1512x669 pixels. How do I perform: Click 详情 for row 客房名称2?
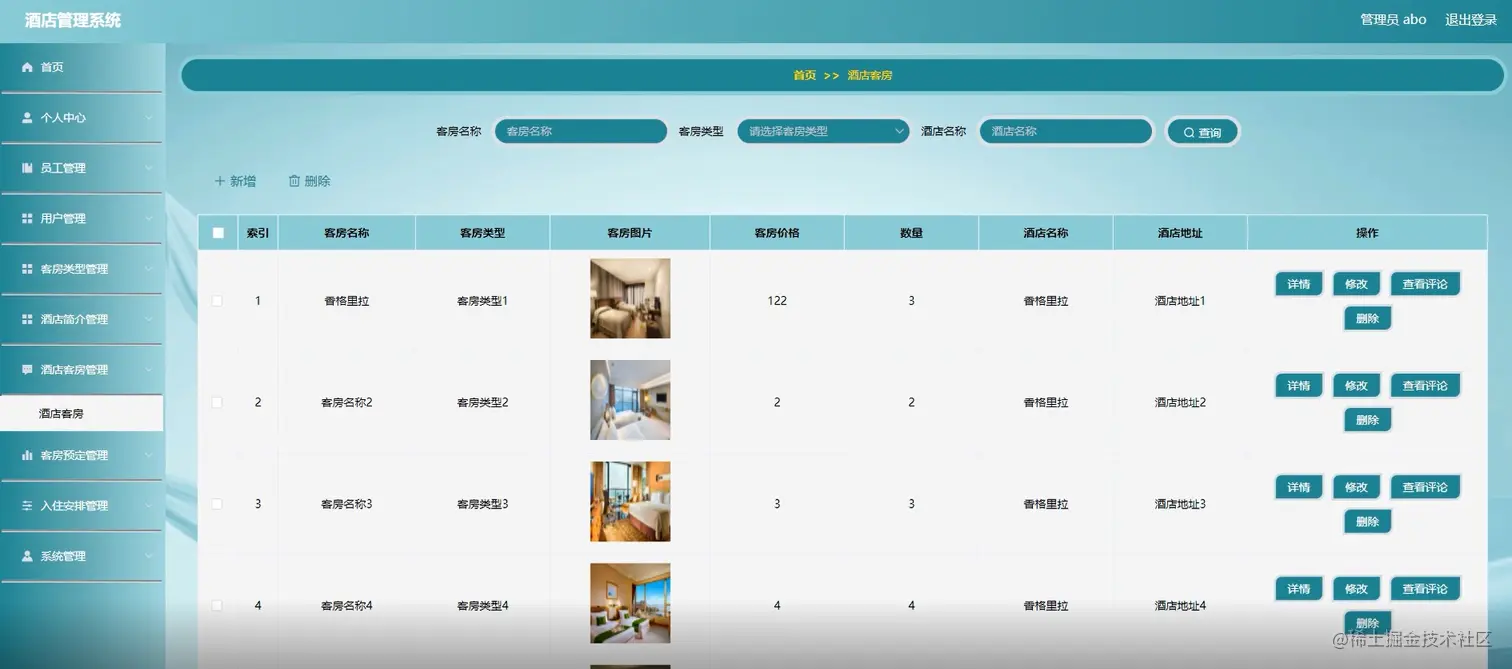[1298, 386]
